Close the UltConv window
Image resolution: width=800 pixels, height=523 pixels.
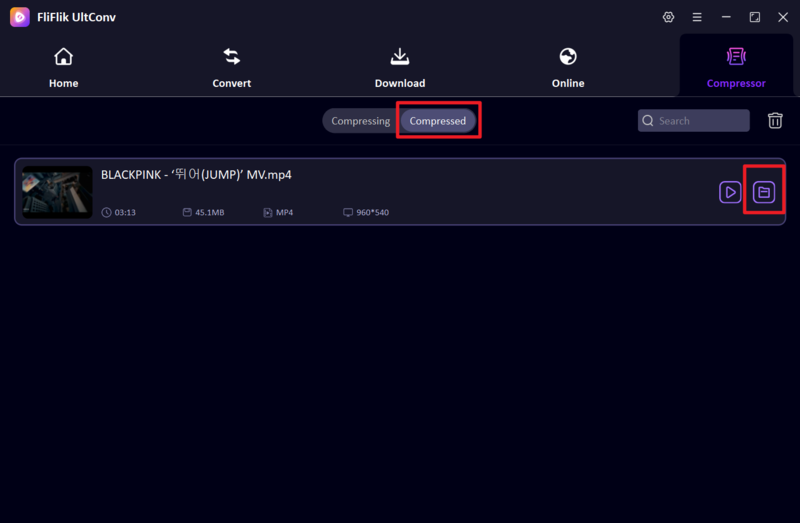(x=783, y=17)
